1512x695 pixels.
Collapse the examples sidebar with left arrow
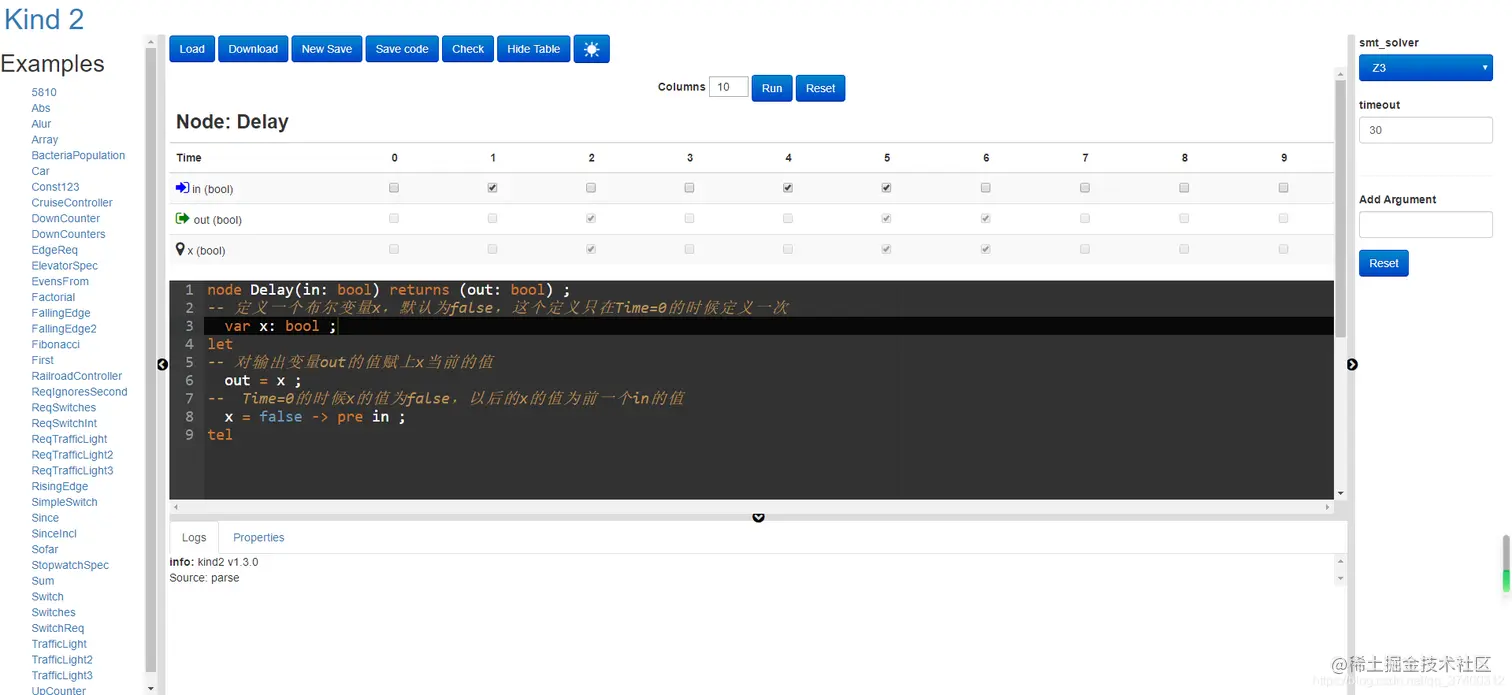pos(162,365)
